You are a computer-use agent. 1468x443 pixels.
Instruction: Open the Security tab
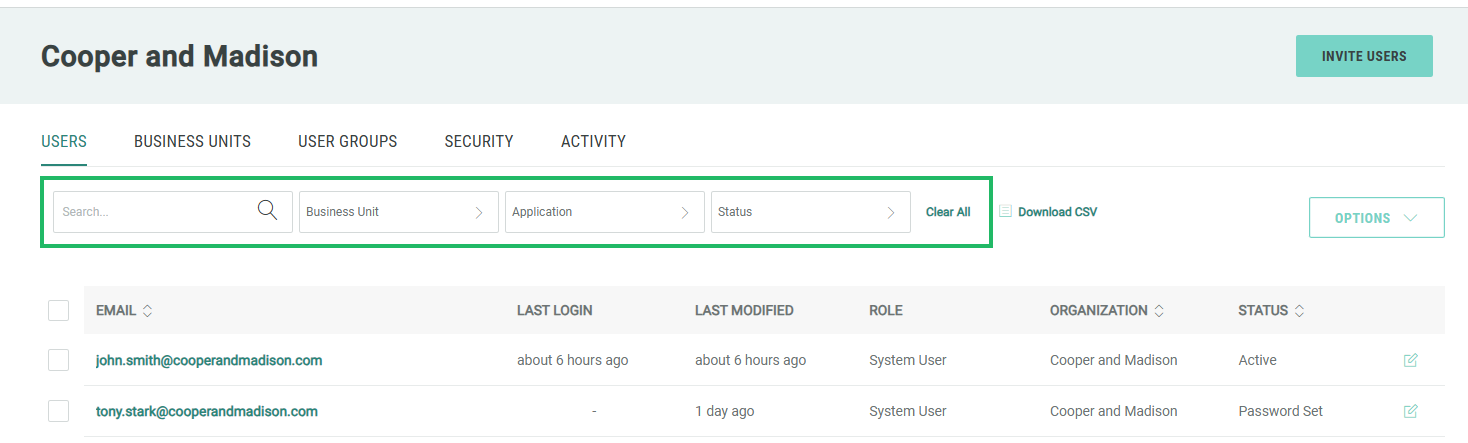tap(478, 142)
